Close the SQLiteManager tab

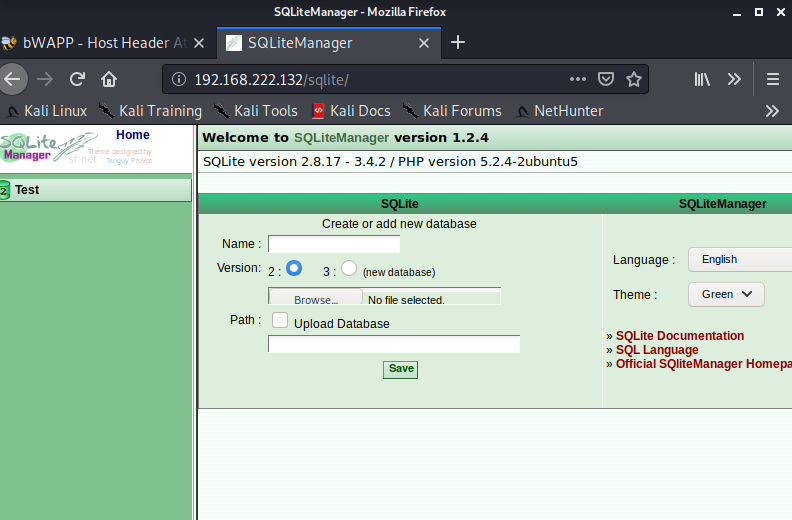pos(424,43)
